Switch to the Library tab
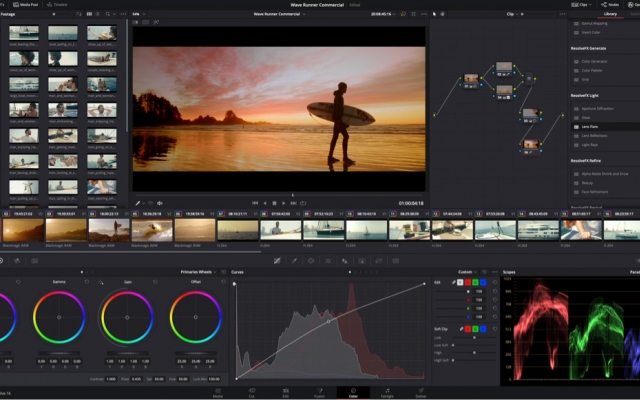 pos(610,14)
